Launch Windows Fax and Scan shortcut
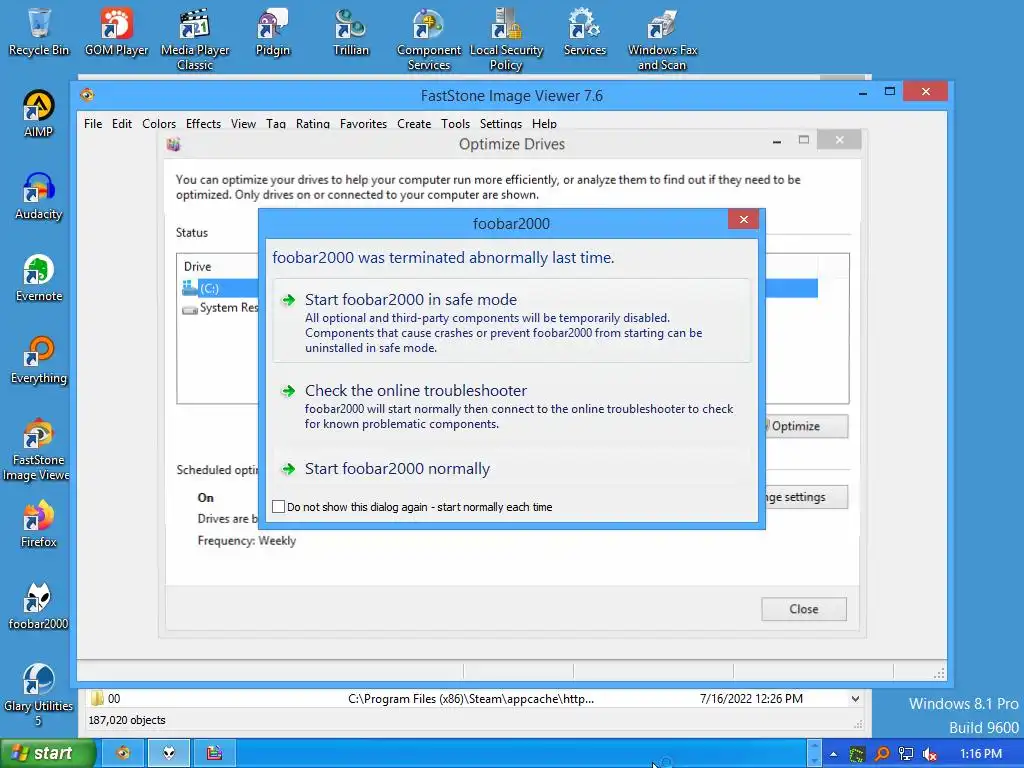The width and height of the screenshot is (1024, 768). coord(662,39)
